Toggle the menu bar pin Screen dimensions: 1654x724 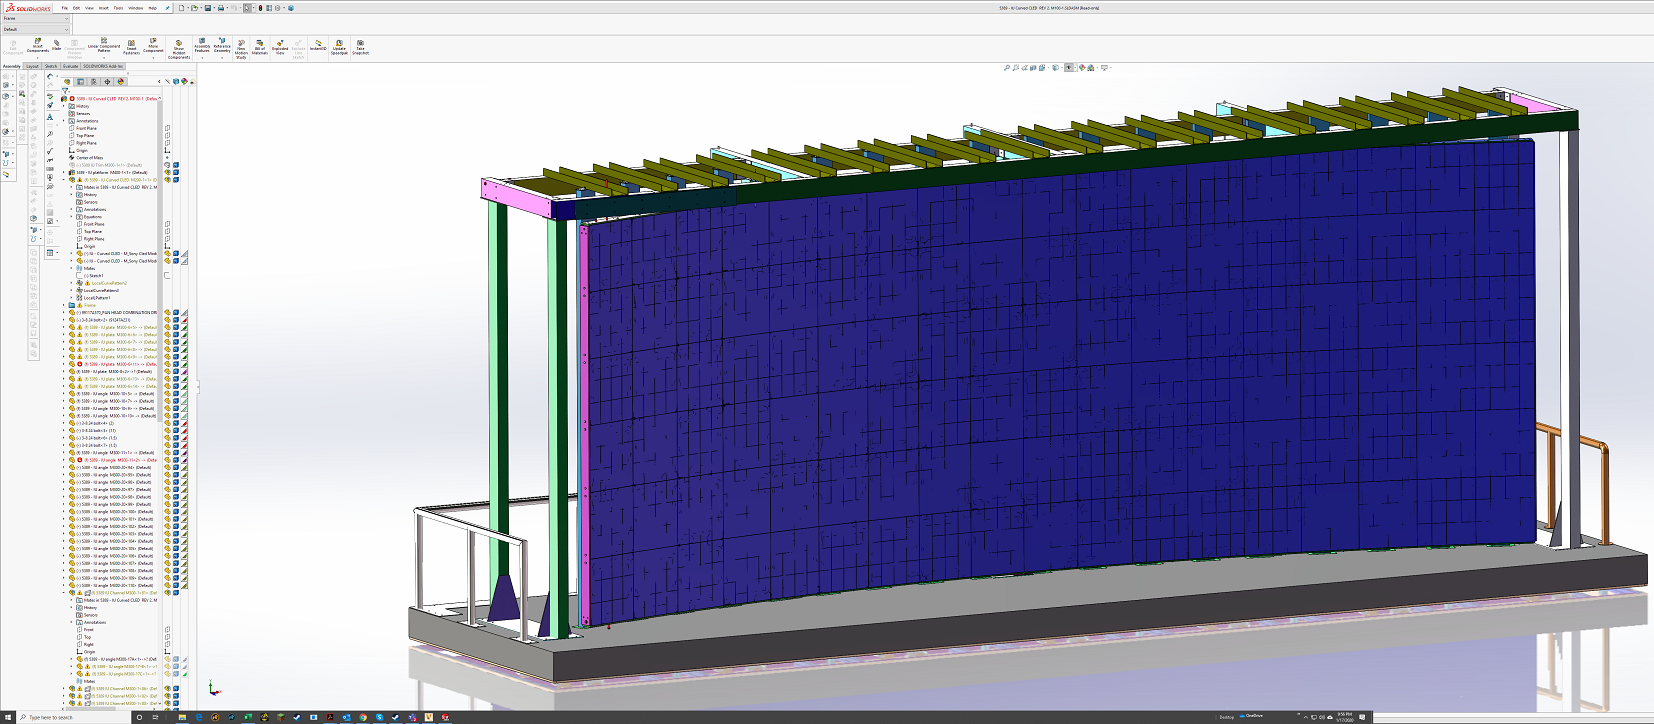point(167,8)
